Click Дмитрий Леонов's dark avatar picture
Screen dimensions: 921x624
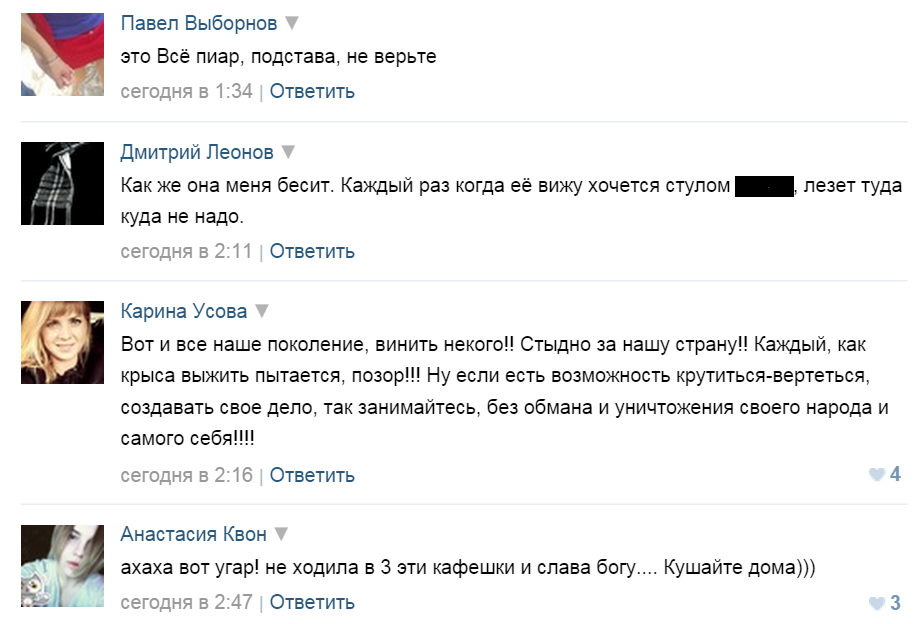tap(62, 183)
